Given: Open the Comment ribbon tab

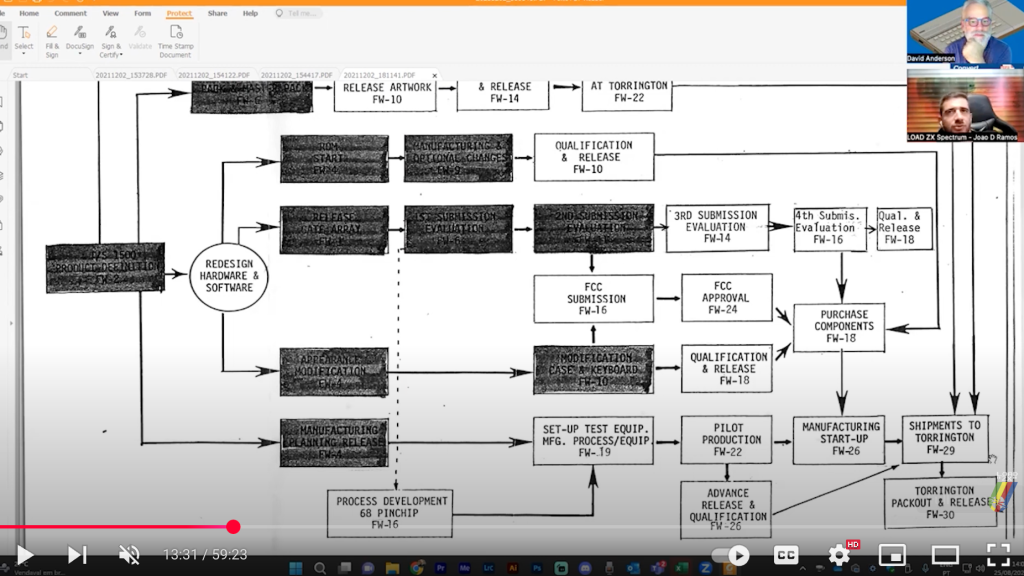Looking at the screenshot, I should (71, 13).
